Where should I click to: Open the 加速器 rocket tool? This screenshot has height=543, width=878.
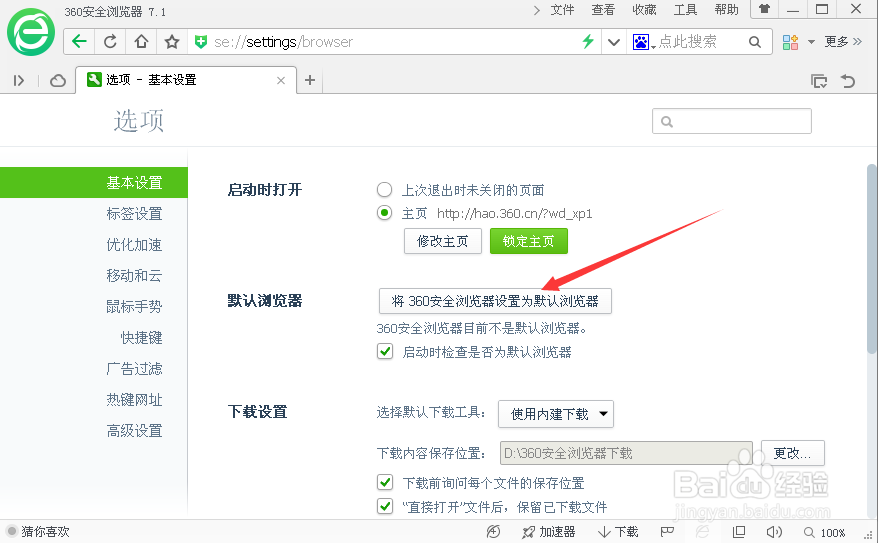(548, 532)
